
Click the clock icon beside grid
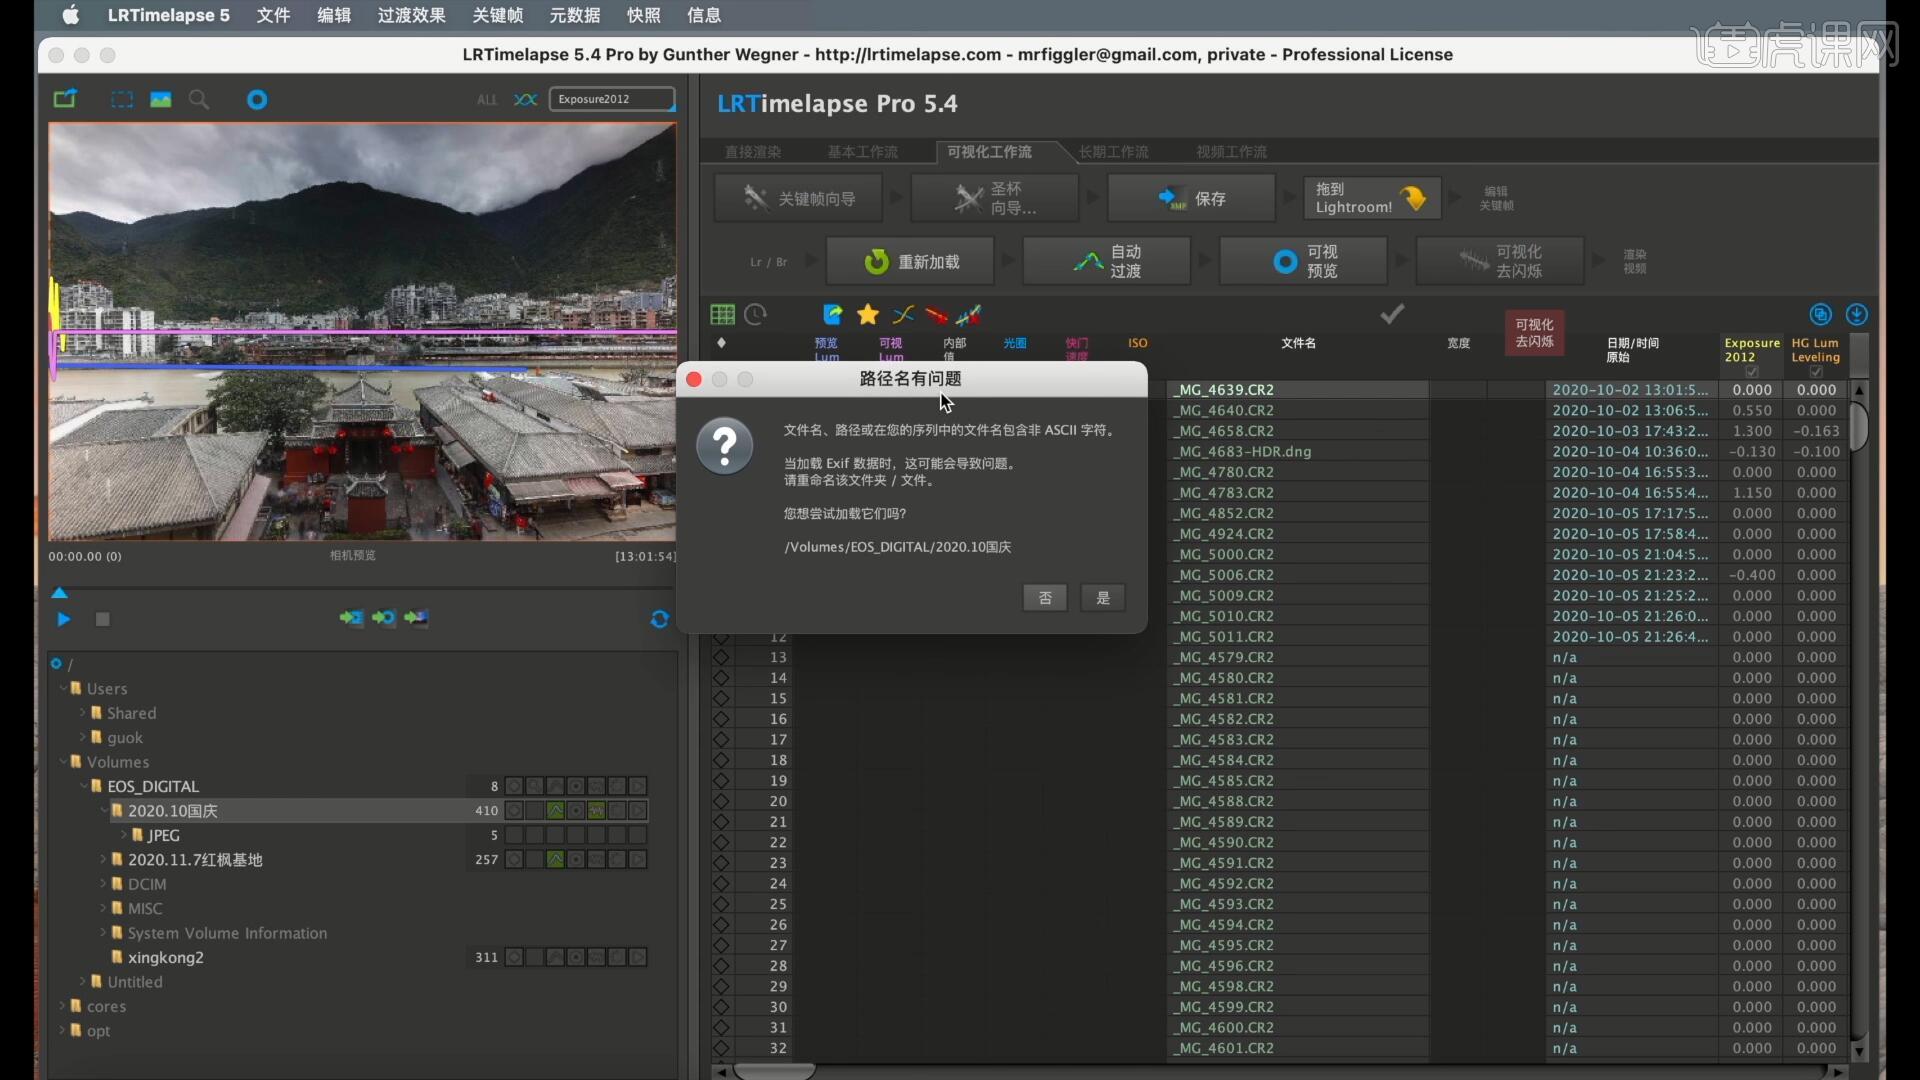[x=756, y=315]
